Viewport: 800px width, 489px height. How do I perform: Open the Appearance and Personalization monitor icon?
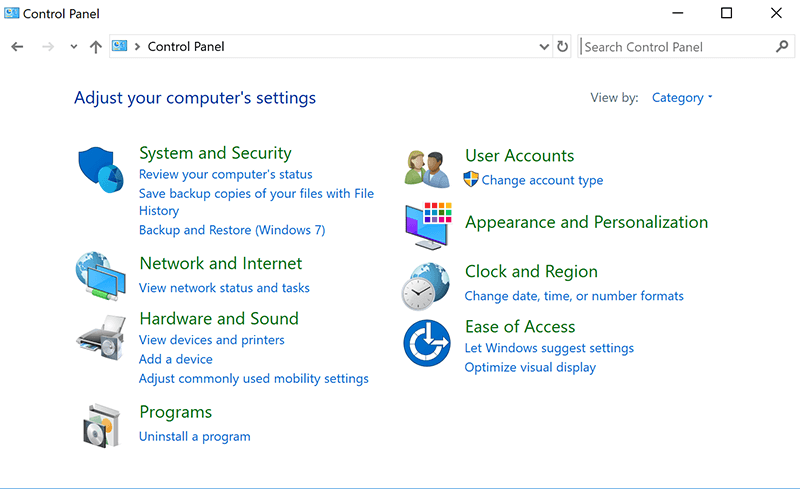tap(428, 225)
